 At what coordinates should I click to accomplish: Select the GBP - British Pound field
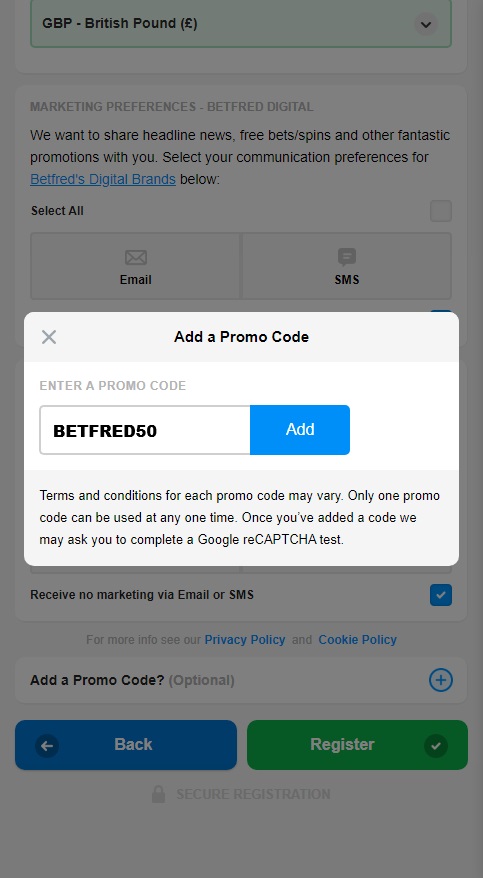click(x=241, y=24)
